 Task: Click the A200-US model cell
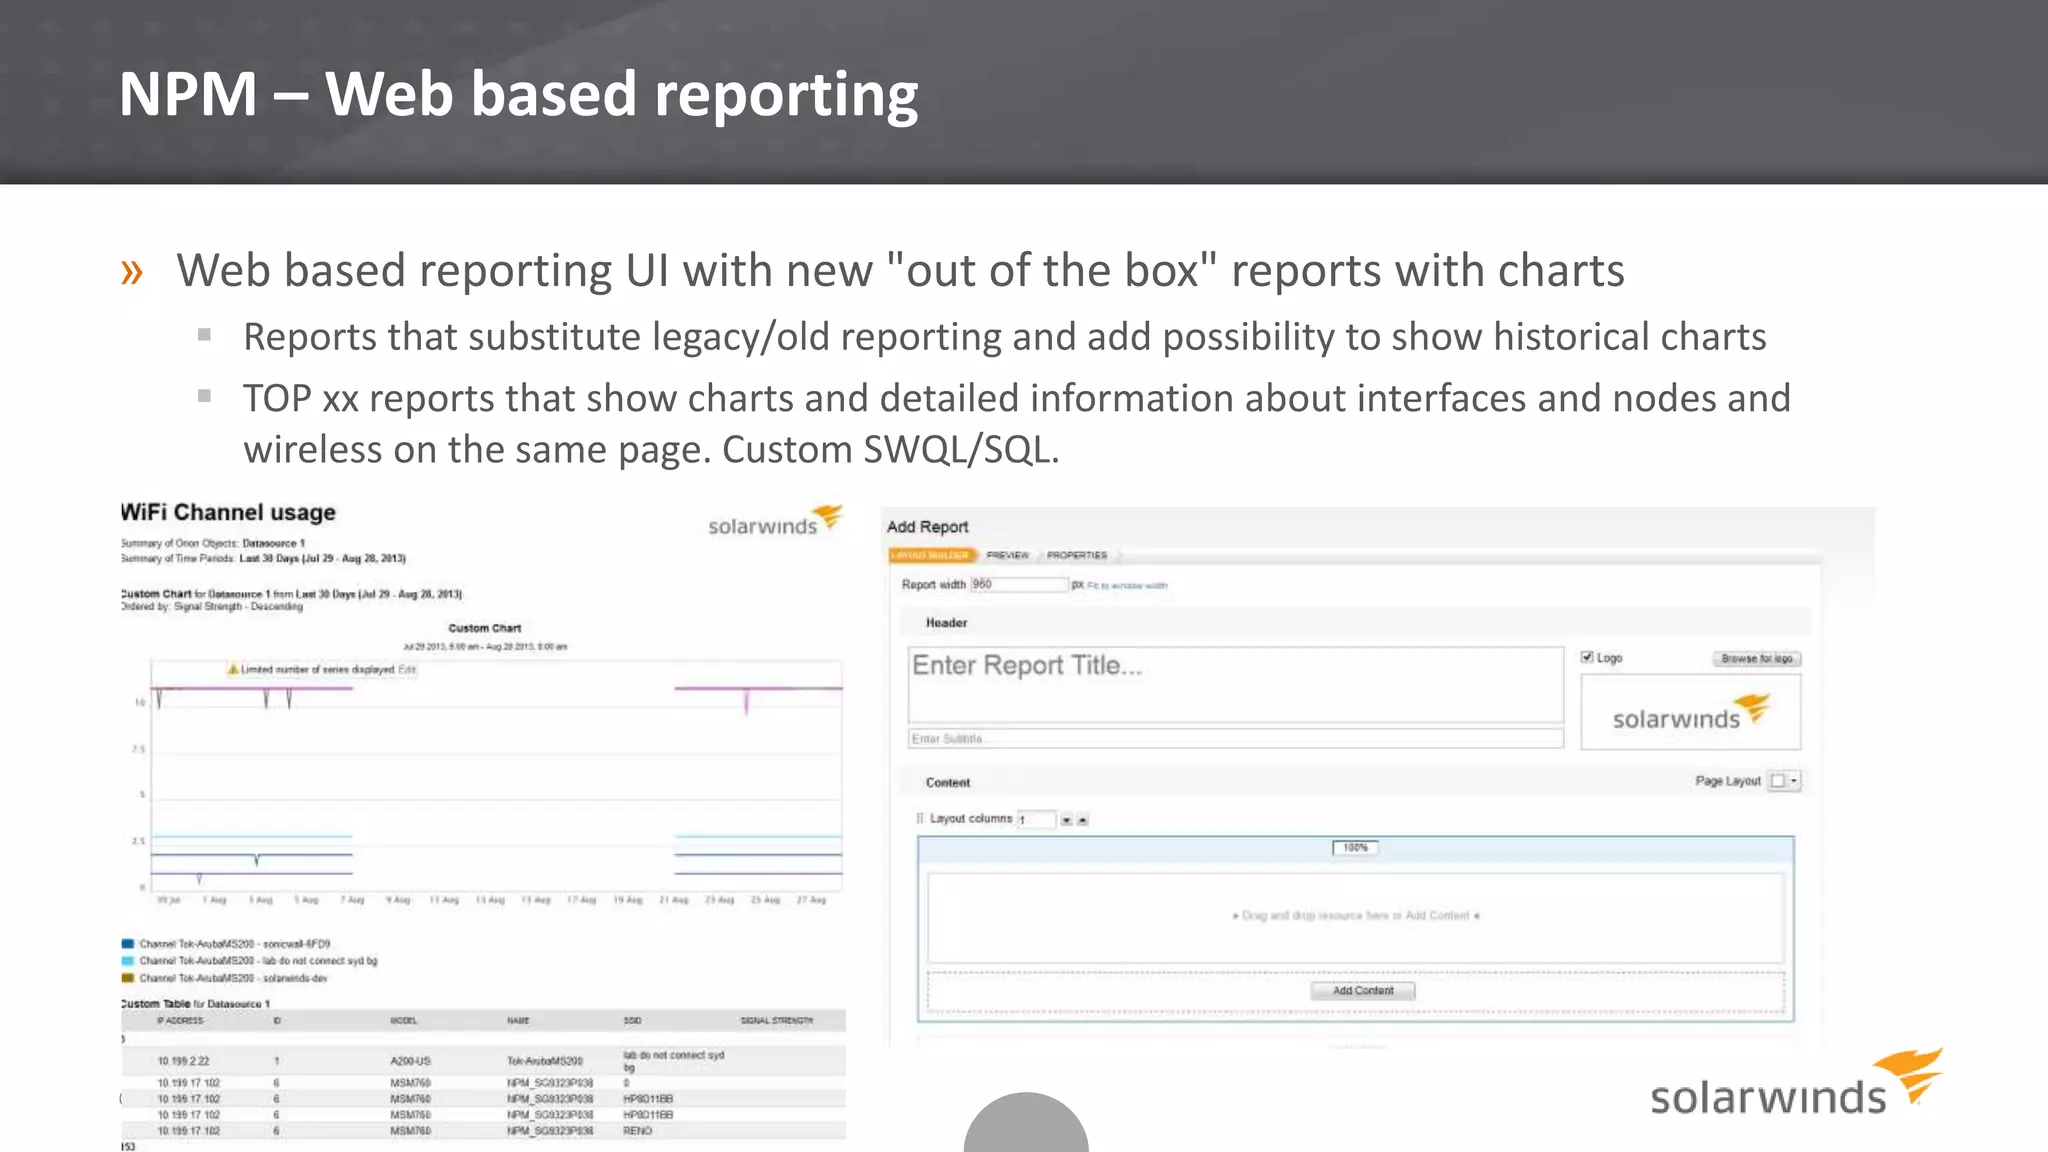tap(410, 1061)
